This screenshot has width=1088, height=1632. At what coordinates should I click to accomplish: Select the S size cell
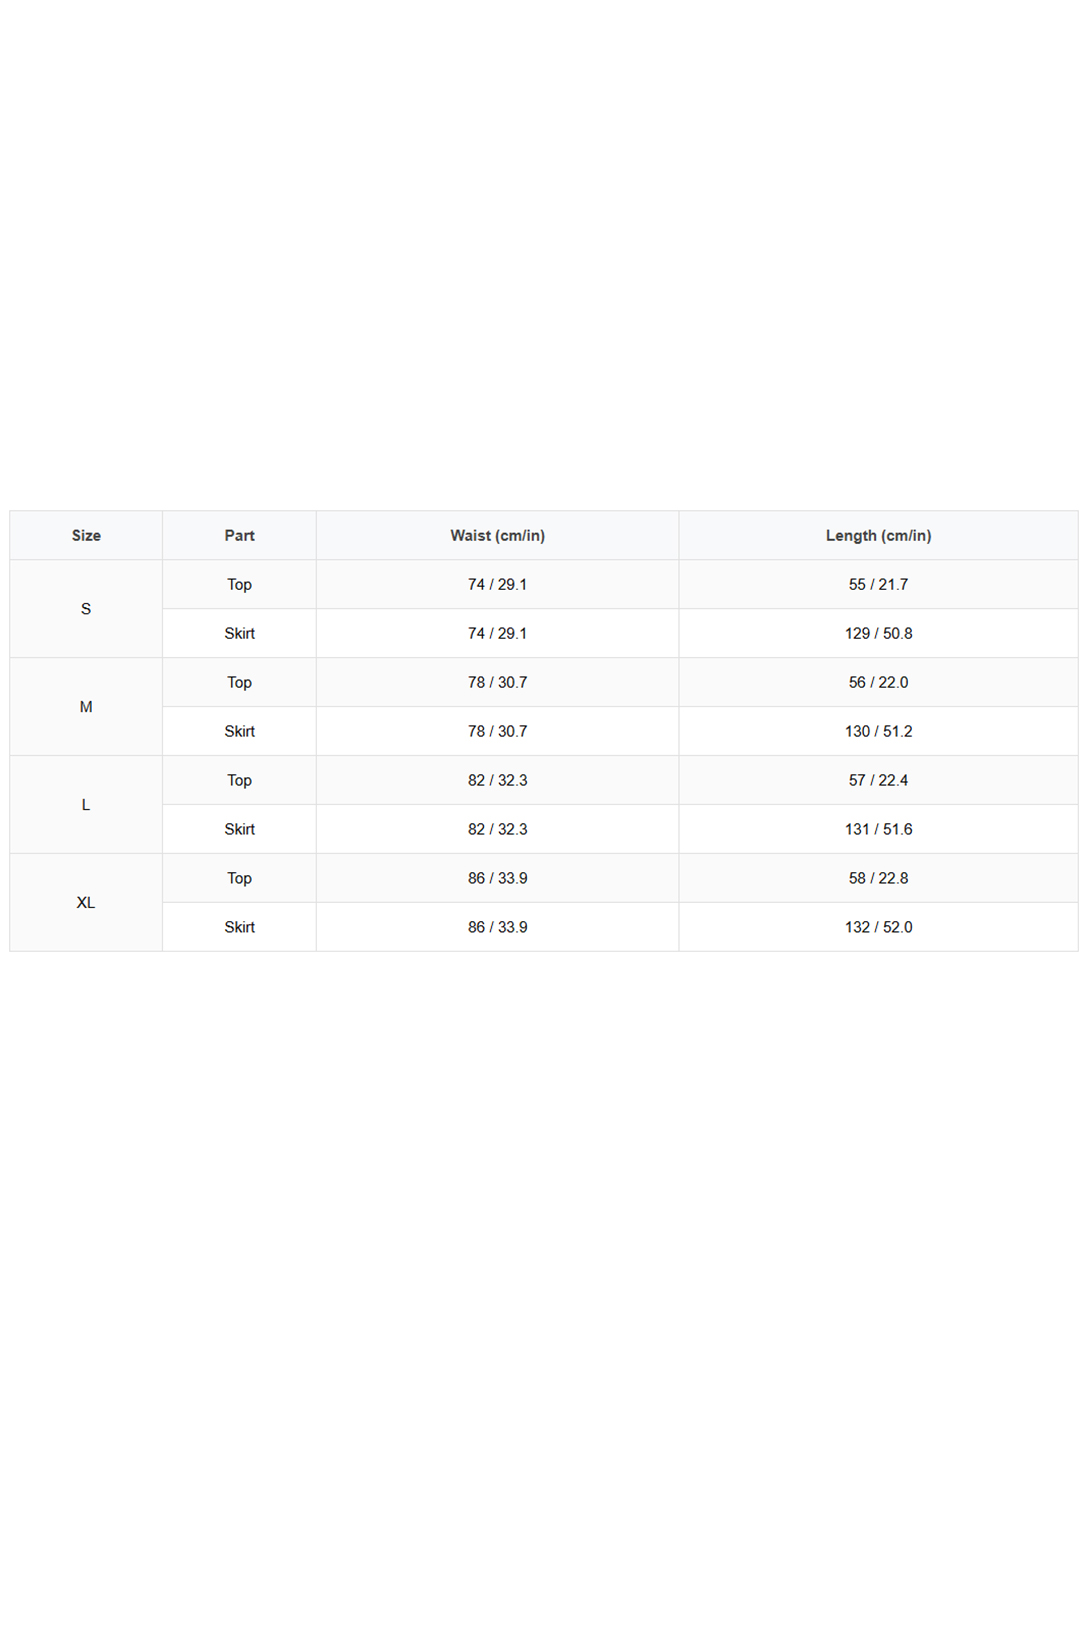86,609
